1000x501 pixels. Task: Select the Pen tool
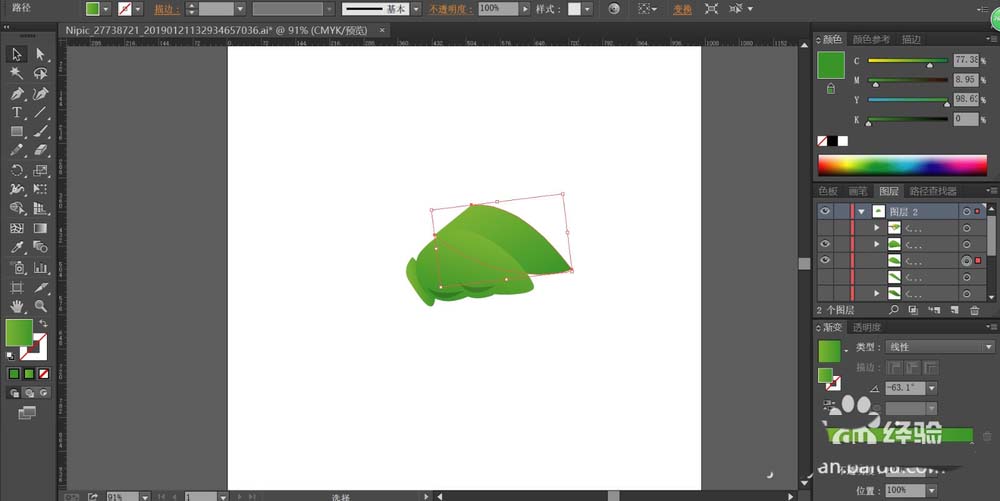17,94
